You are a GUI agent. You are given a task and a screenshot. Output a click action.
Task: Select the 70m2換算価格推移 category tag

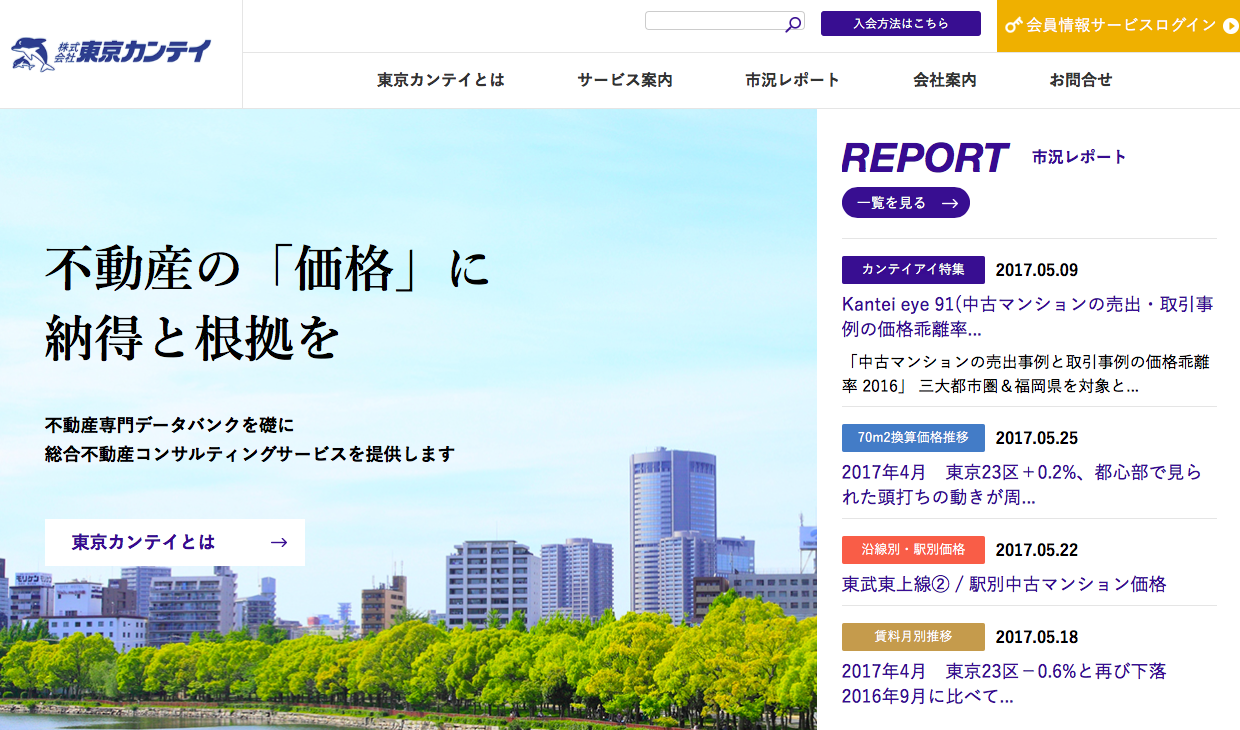point(913,438)
